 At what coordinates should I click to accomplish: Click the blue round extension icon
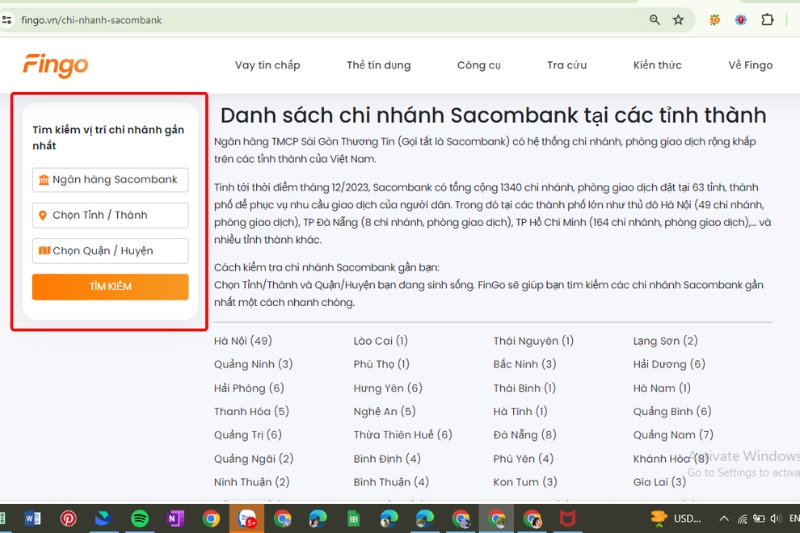[x=741, y=20]
